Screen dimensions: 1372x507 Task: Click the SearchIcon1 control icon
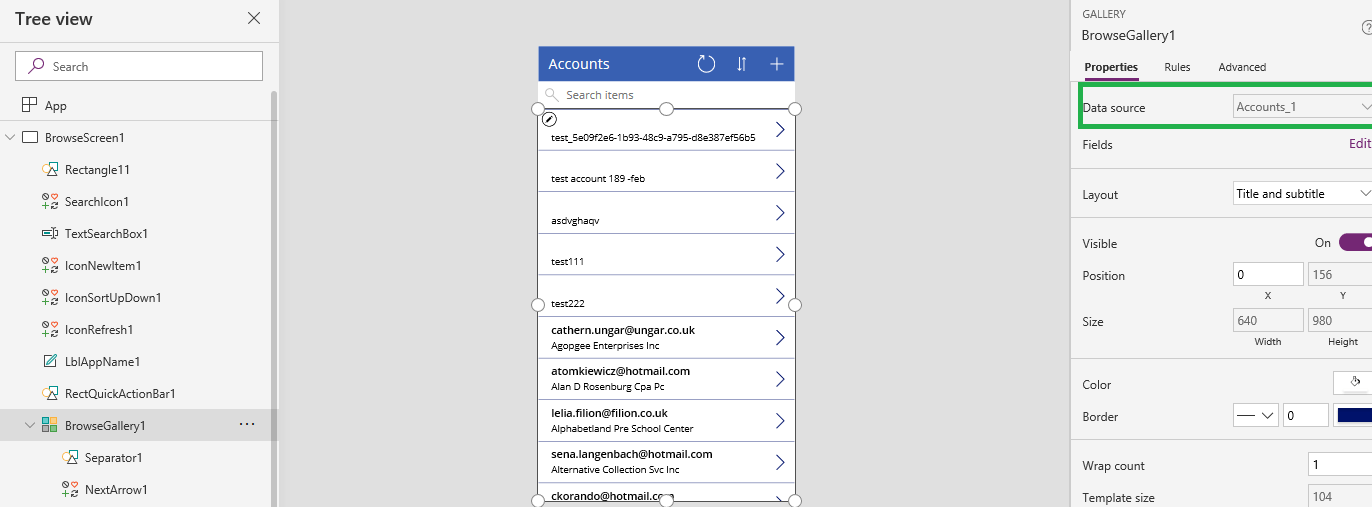[50, 201]
